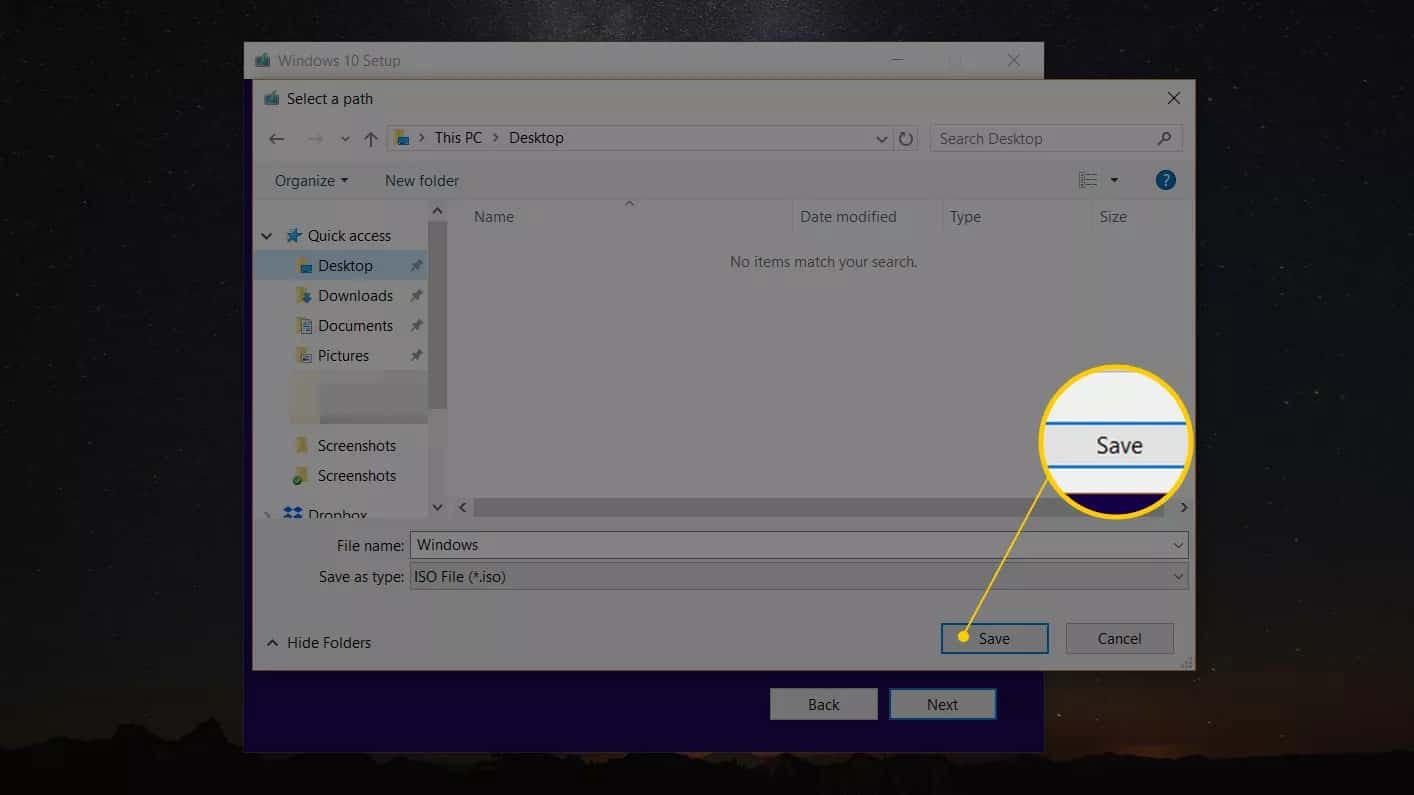Open the Organize menu

coord(310,180)
